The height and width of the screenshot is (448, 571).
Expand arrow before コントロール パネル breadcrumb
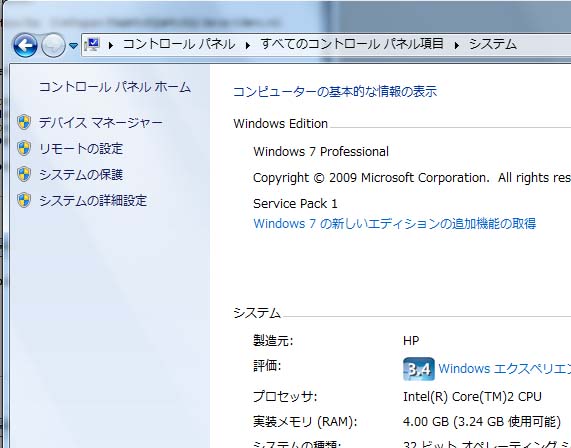(x=111, y=45)
